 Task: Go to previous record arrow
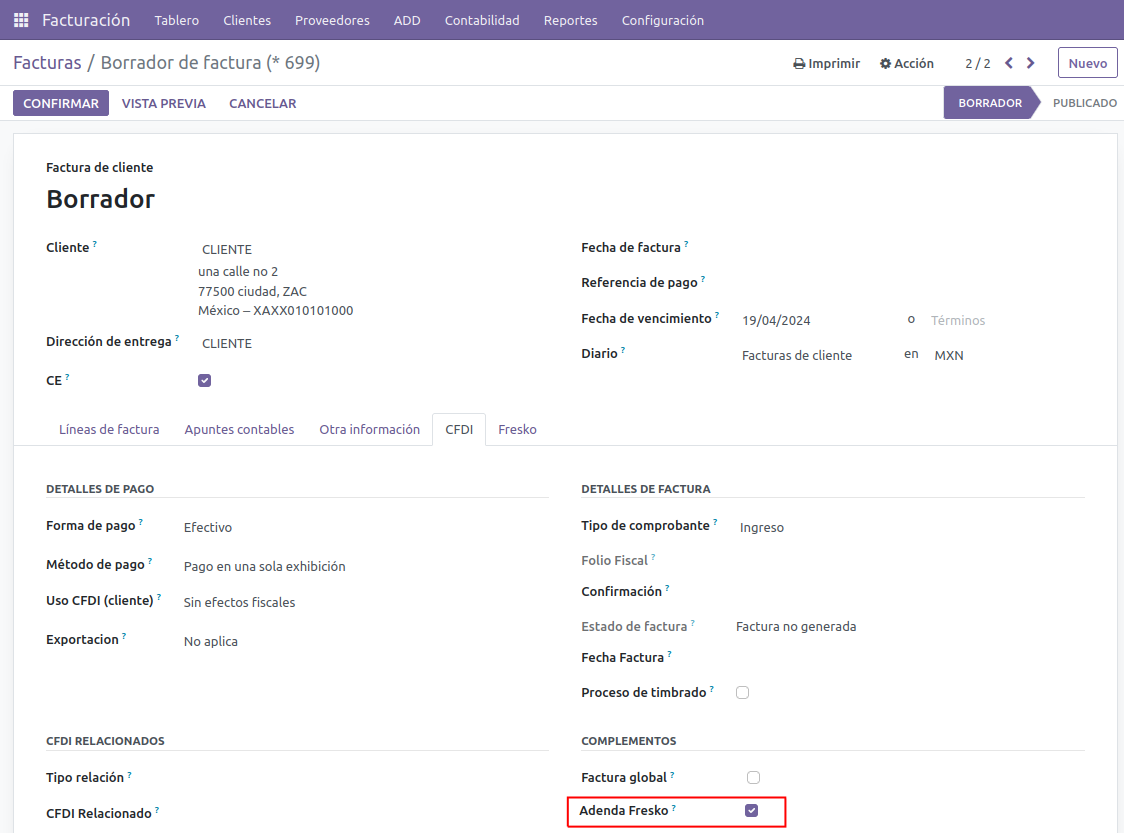[x=1009, y=63]
